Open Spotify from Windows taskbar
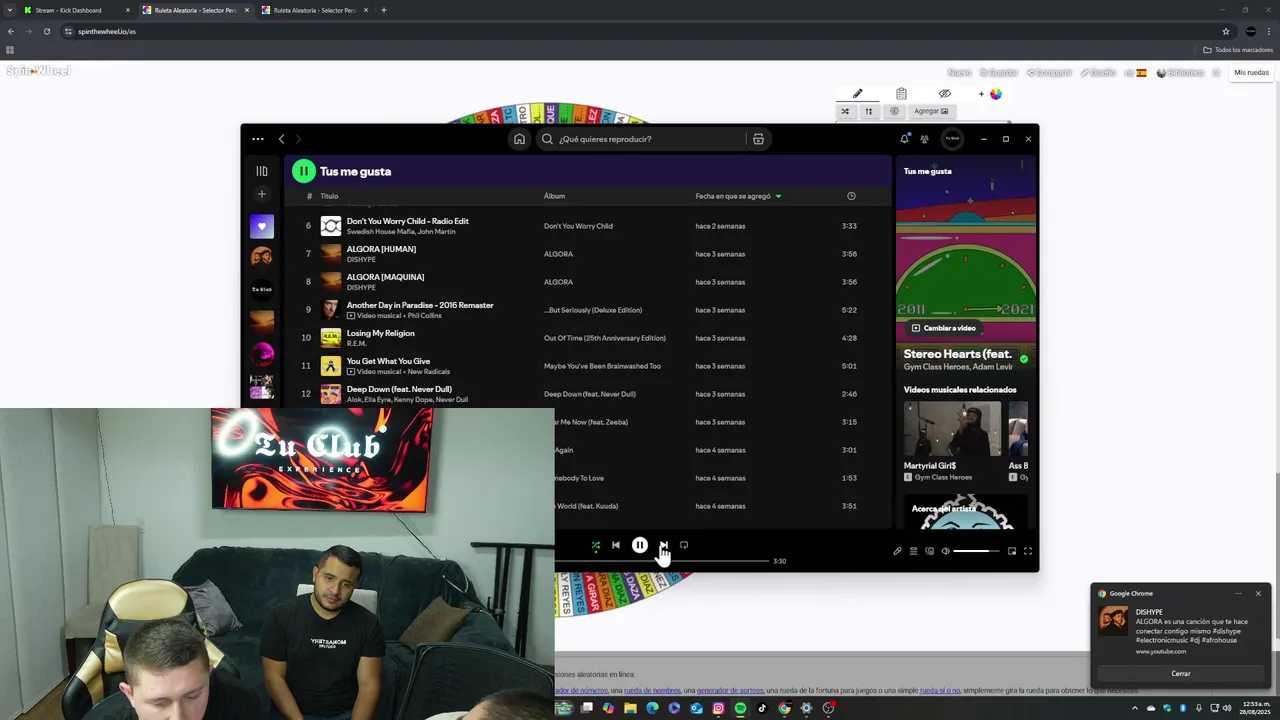This screenshot has width=1280, height=720. [740, 708]
